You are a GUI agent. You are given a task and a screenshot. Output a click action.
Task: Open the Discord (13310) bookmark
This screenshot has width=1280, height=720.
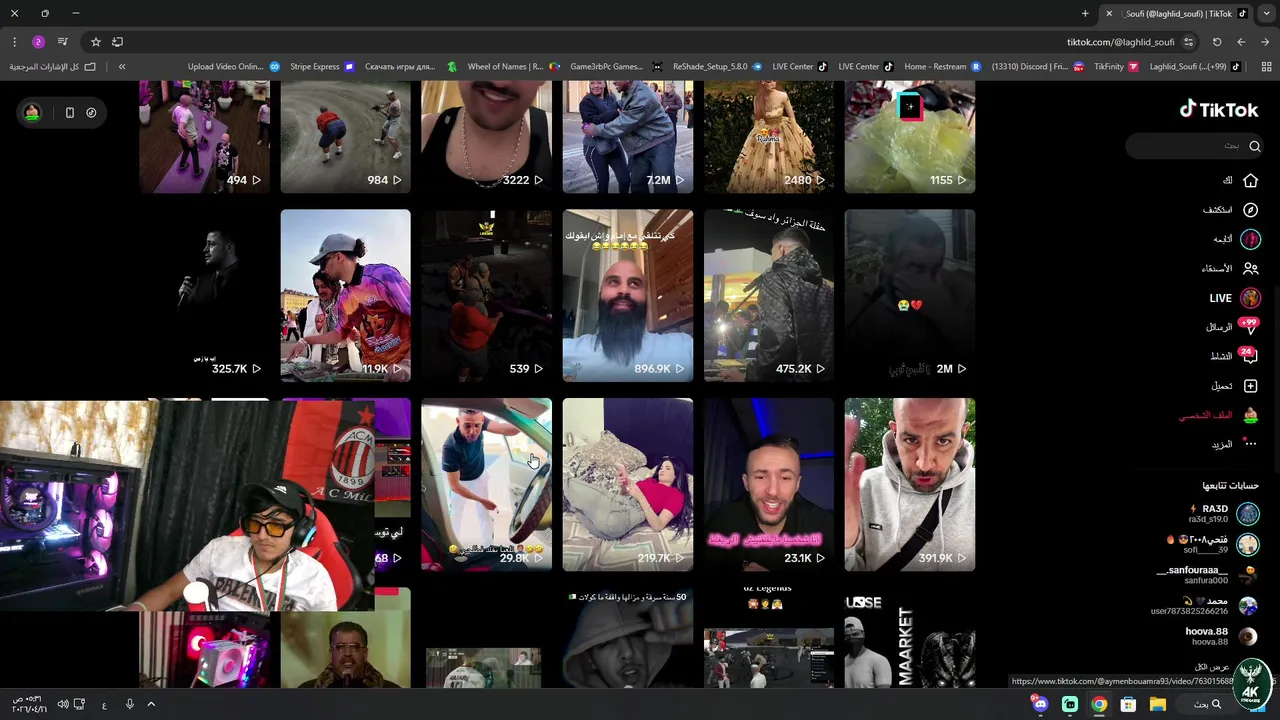[1037, 67]
